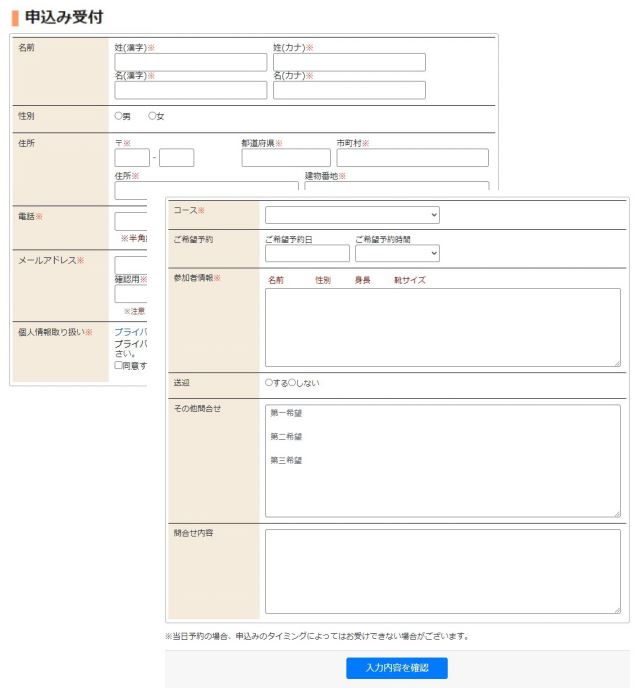The image size is (642, 699).
Task: Click the 個人情報取り扱い row label
Action: pos(55,332)
